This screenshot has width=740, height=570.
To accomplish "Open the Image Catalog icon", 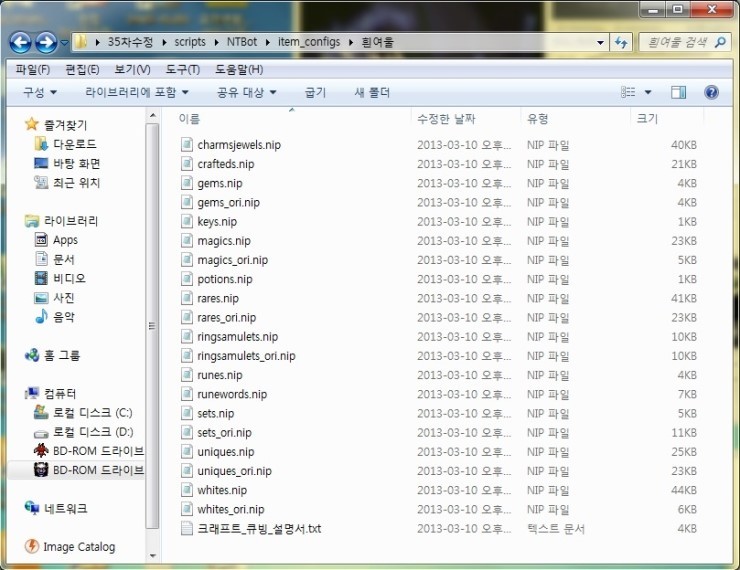I will pyautogui.click(x=32, y=546).
